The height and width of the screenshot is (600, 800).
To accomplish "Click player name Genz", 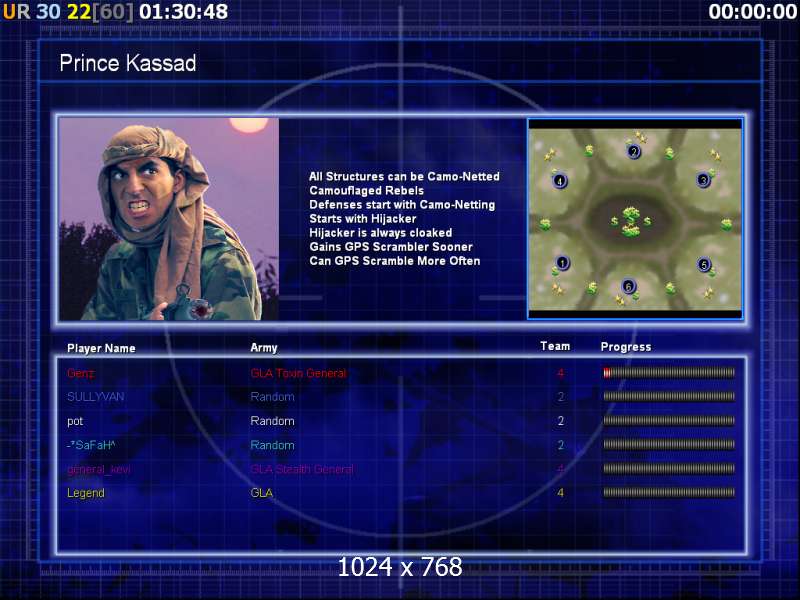I will coord(80,373).
